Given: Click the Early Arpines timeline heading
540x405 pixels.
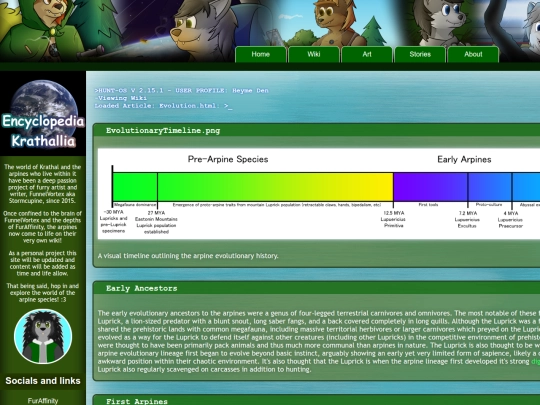Looking at the screenshot, I should click(464, 159).
